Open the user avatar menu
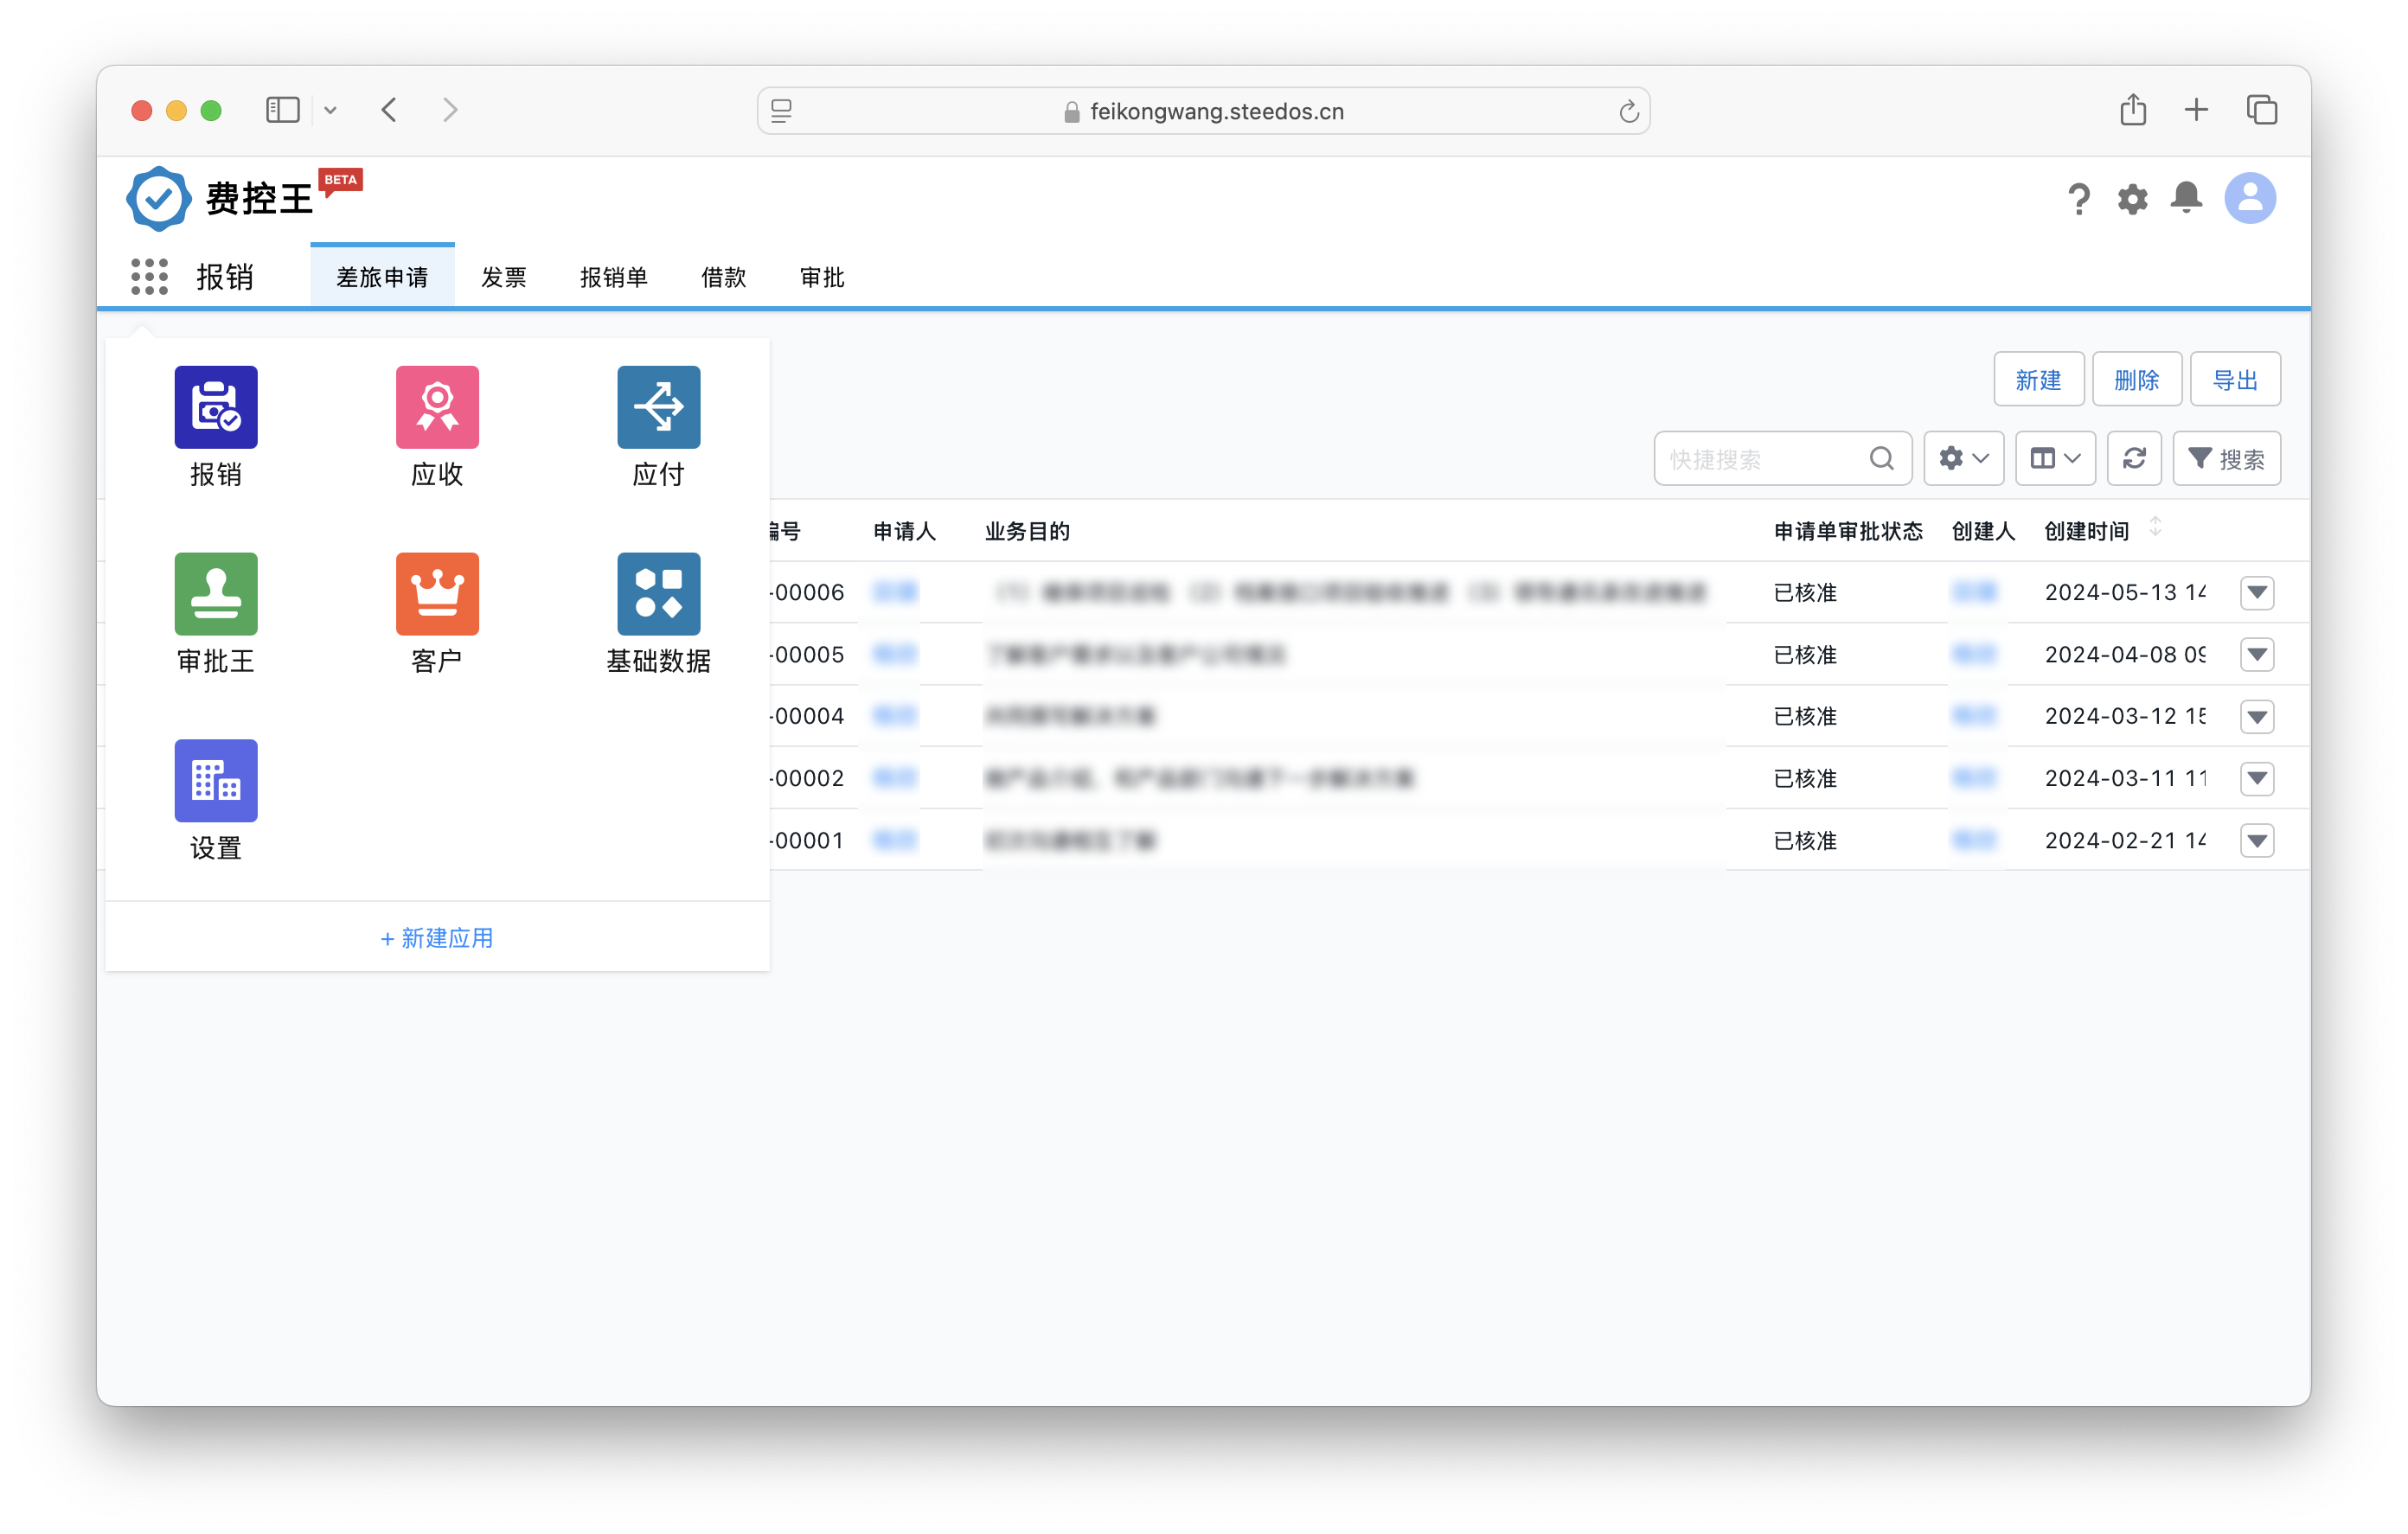The height and width of the screenshot is (1534, 2408). pyautogui.click(x=2250, y=198)
